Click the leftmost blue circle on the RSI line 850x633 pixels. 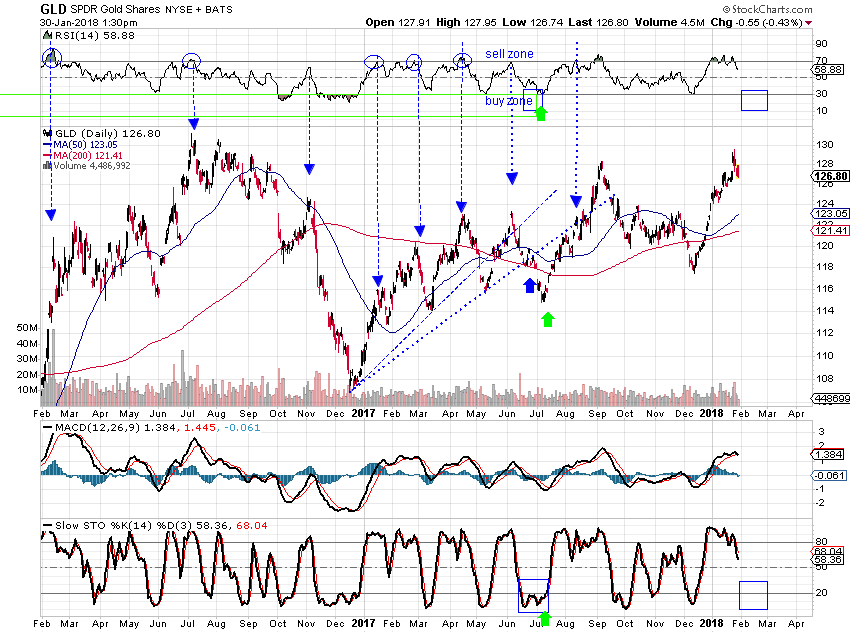point(51,57)
